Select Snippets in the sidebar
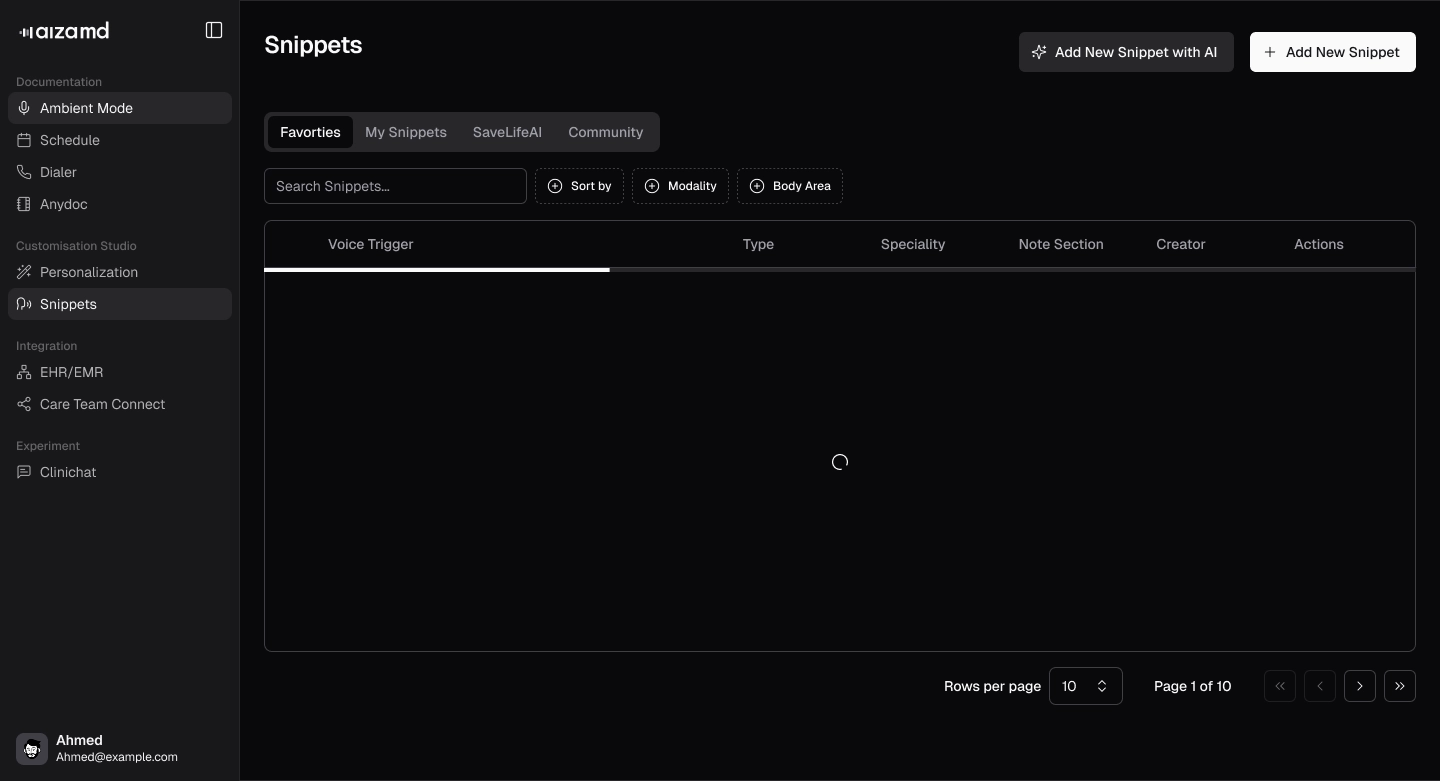Screen dimensions: 1440x781 tap(120, 304)
